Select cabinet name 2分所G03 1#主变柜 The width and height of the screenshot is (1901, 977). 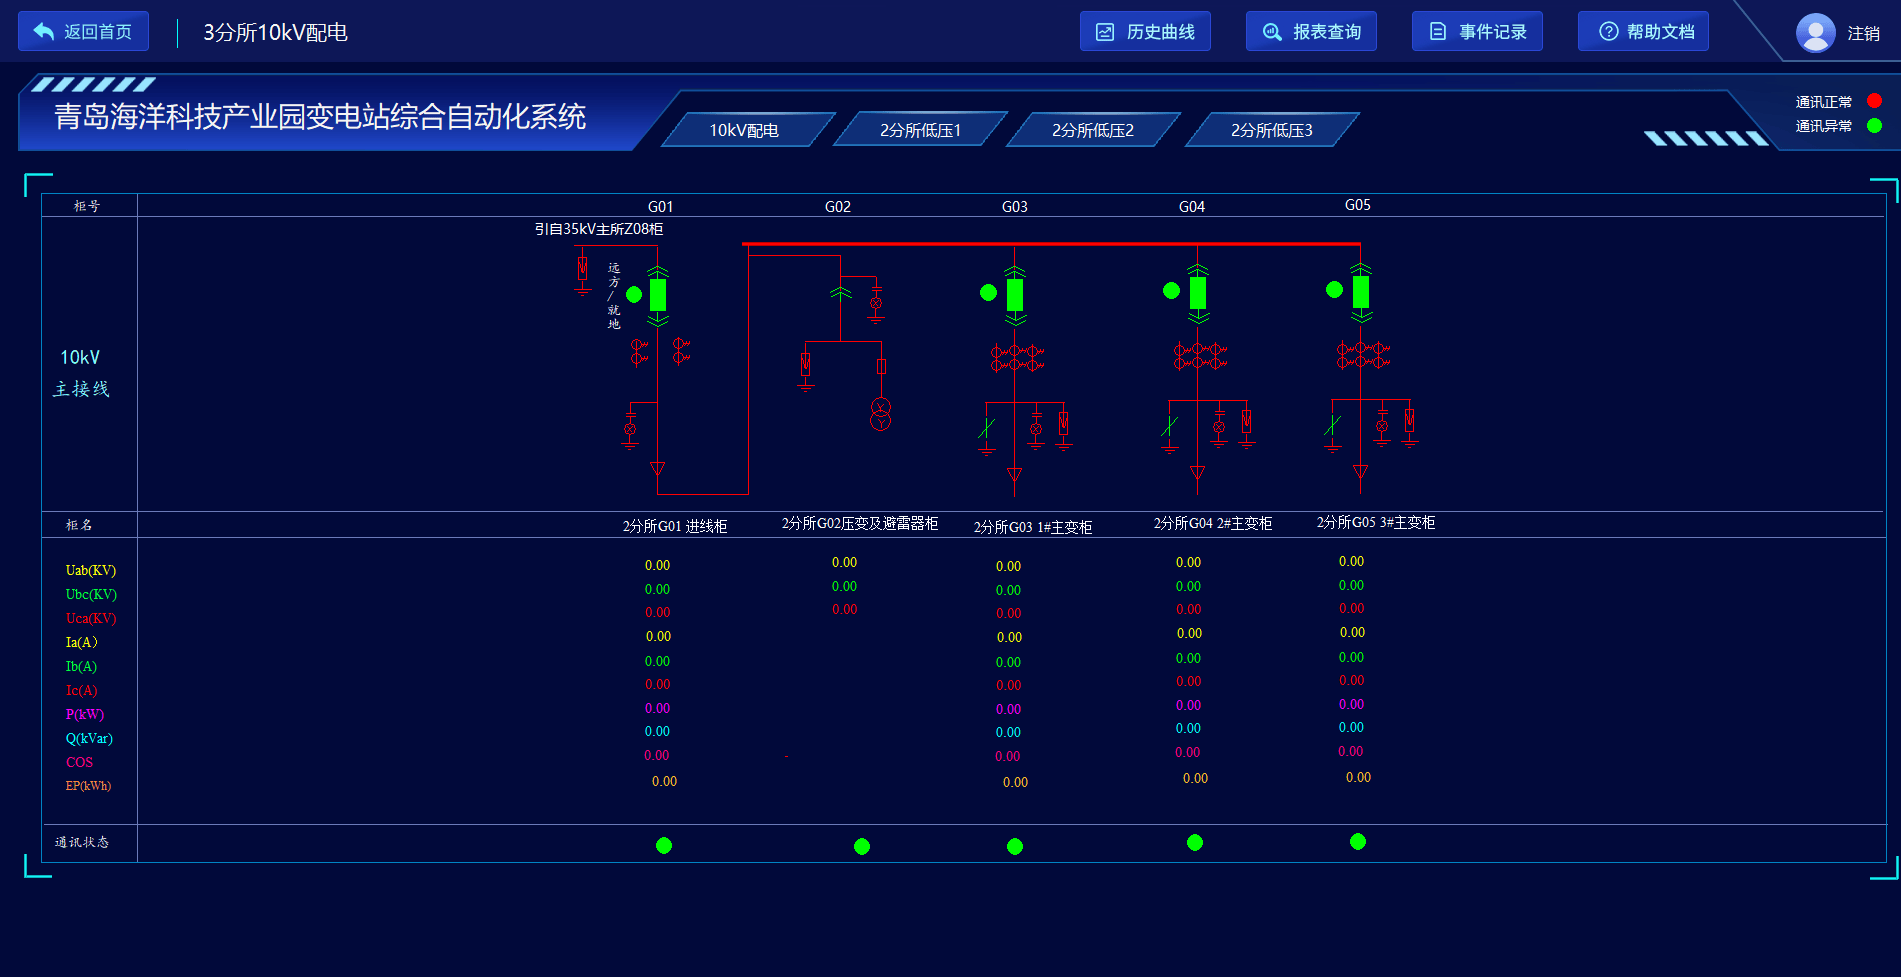pyautogui.click(x=1033, y=527)
